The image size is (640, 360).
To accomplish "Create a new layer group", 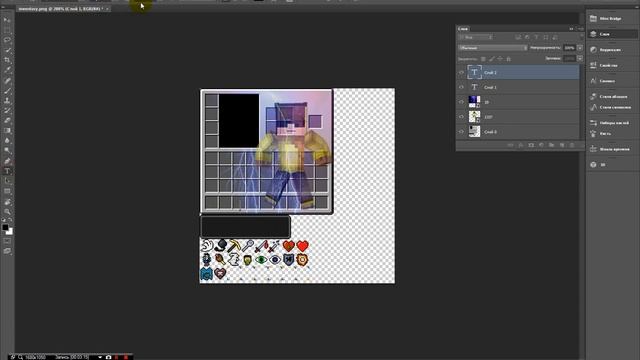I will pos(551,145).
